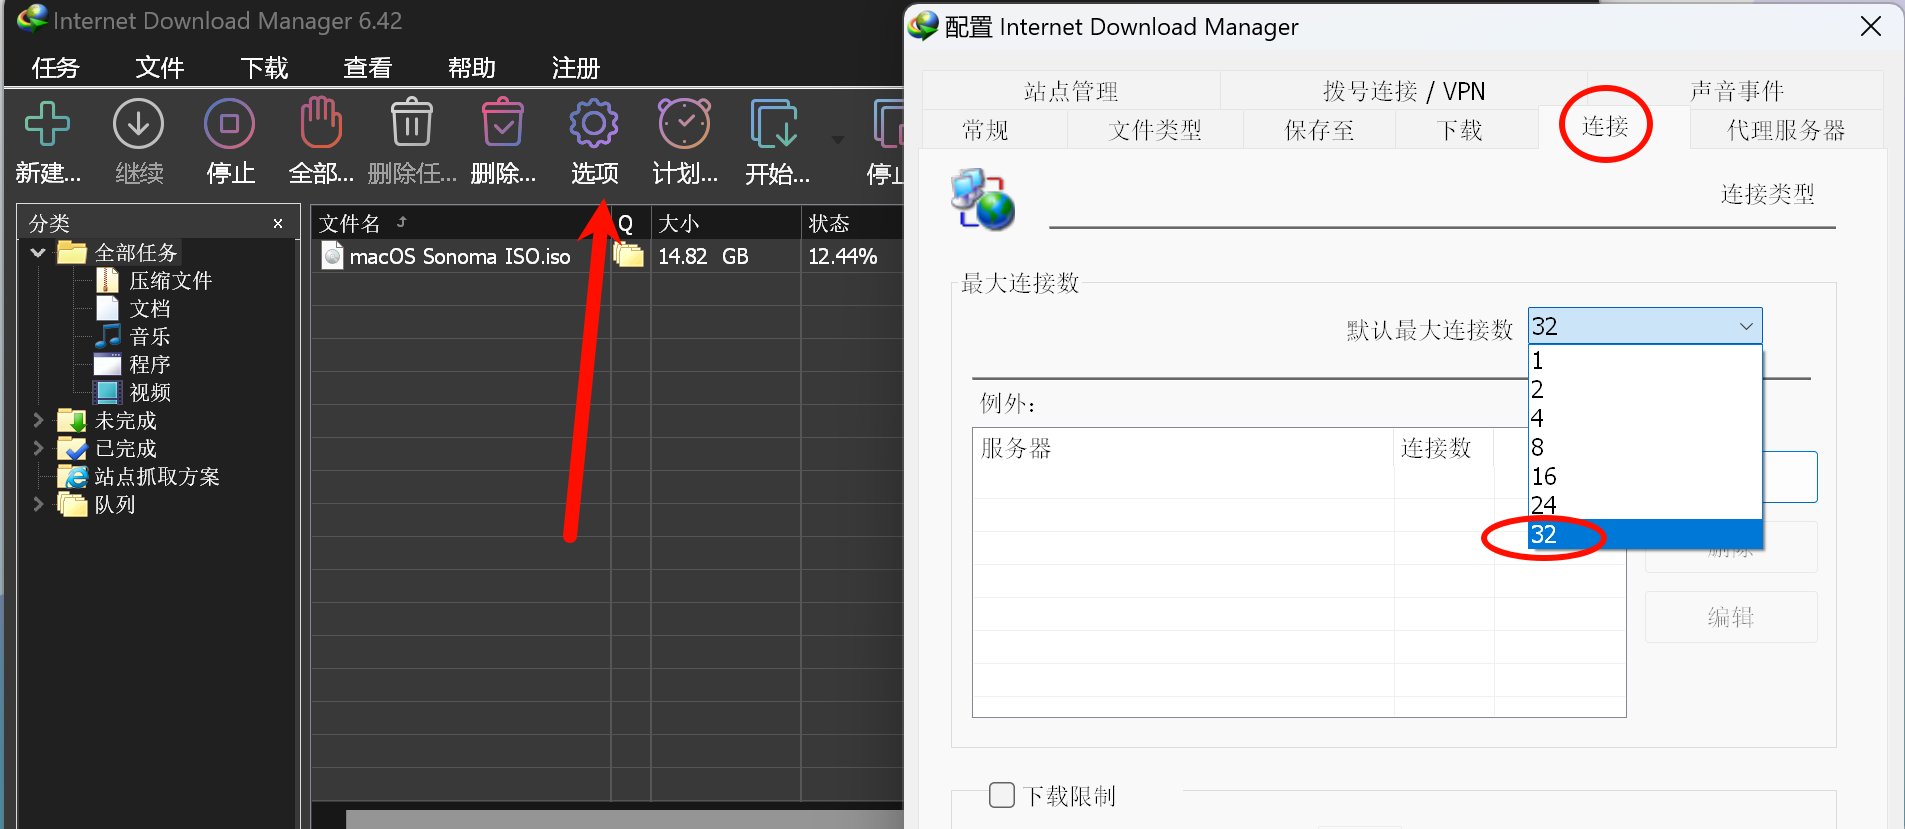Open the 文件 menu
This screenshot has width=1905, height=829.
(160, 67)
